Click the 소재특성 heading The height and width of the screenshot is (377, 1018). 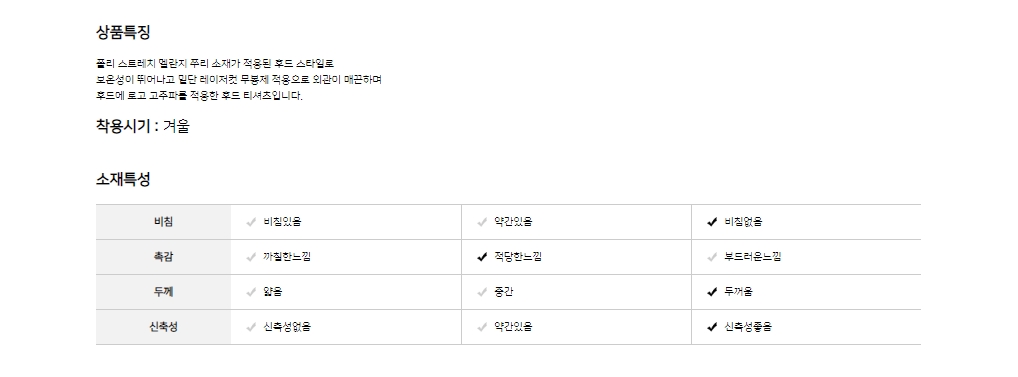click(x=123, y=179)
